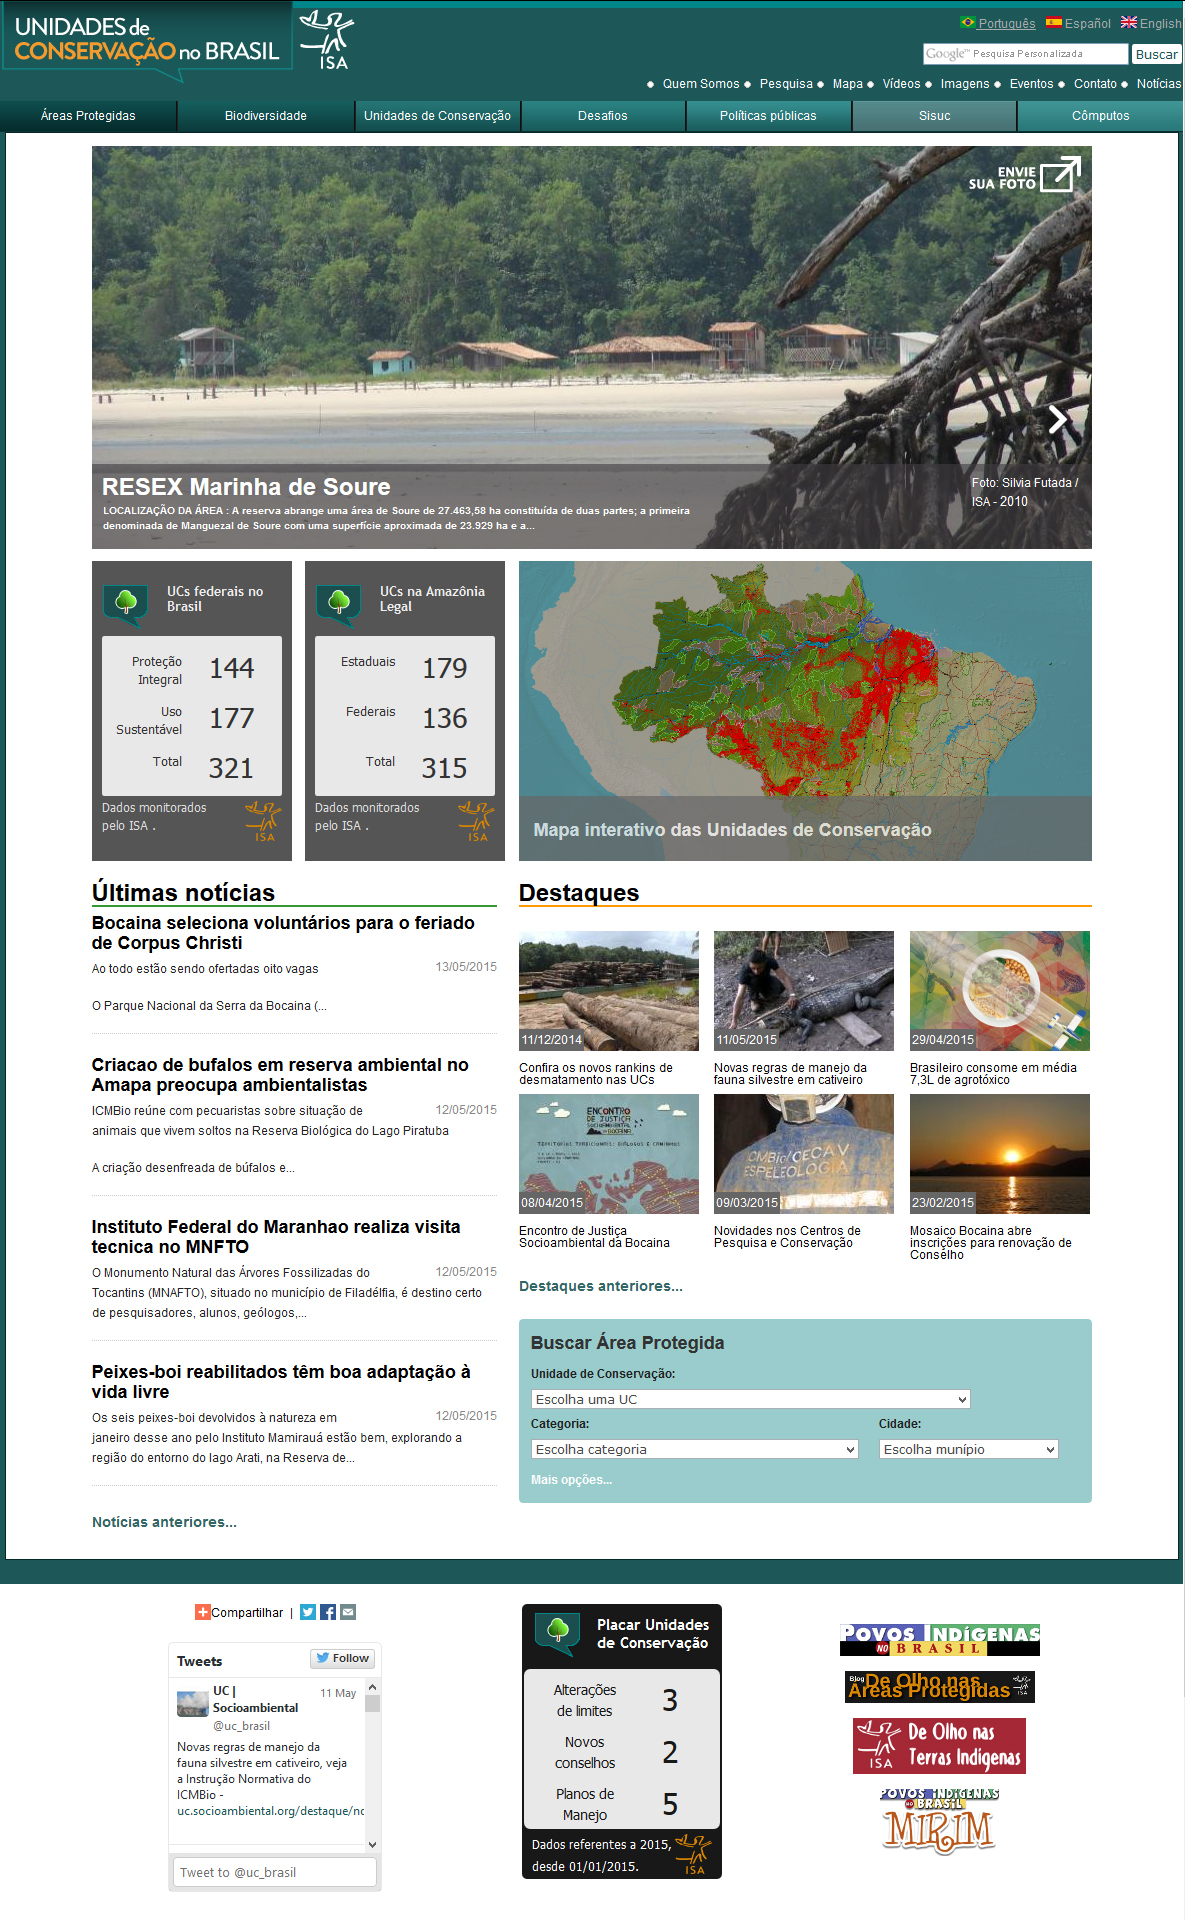The height and width of the screenshot is (1920, 1185).
Task: Follow UC Socioambiental on Twitter
Action: coord(342,1658)
